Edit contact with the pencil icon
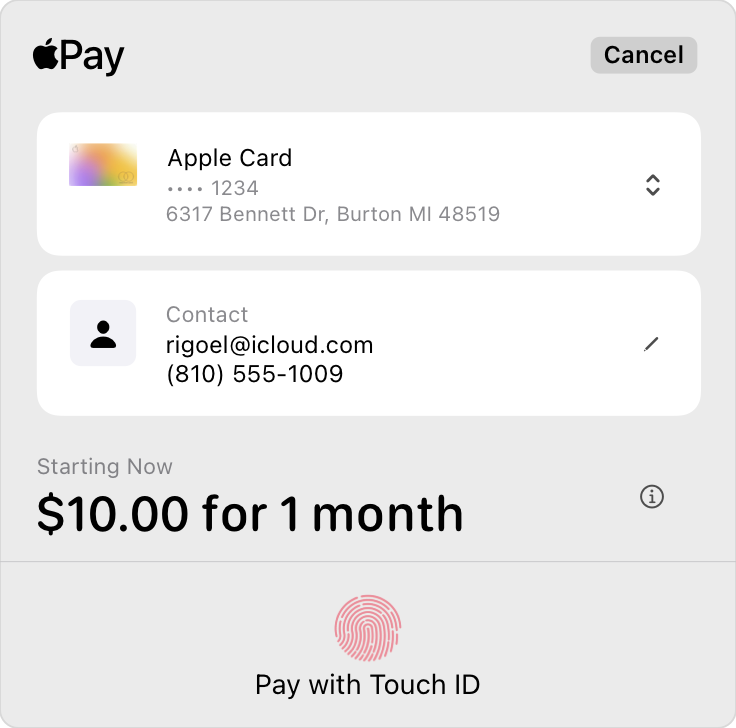This screenshot has width=736, height=728. 651,344
